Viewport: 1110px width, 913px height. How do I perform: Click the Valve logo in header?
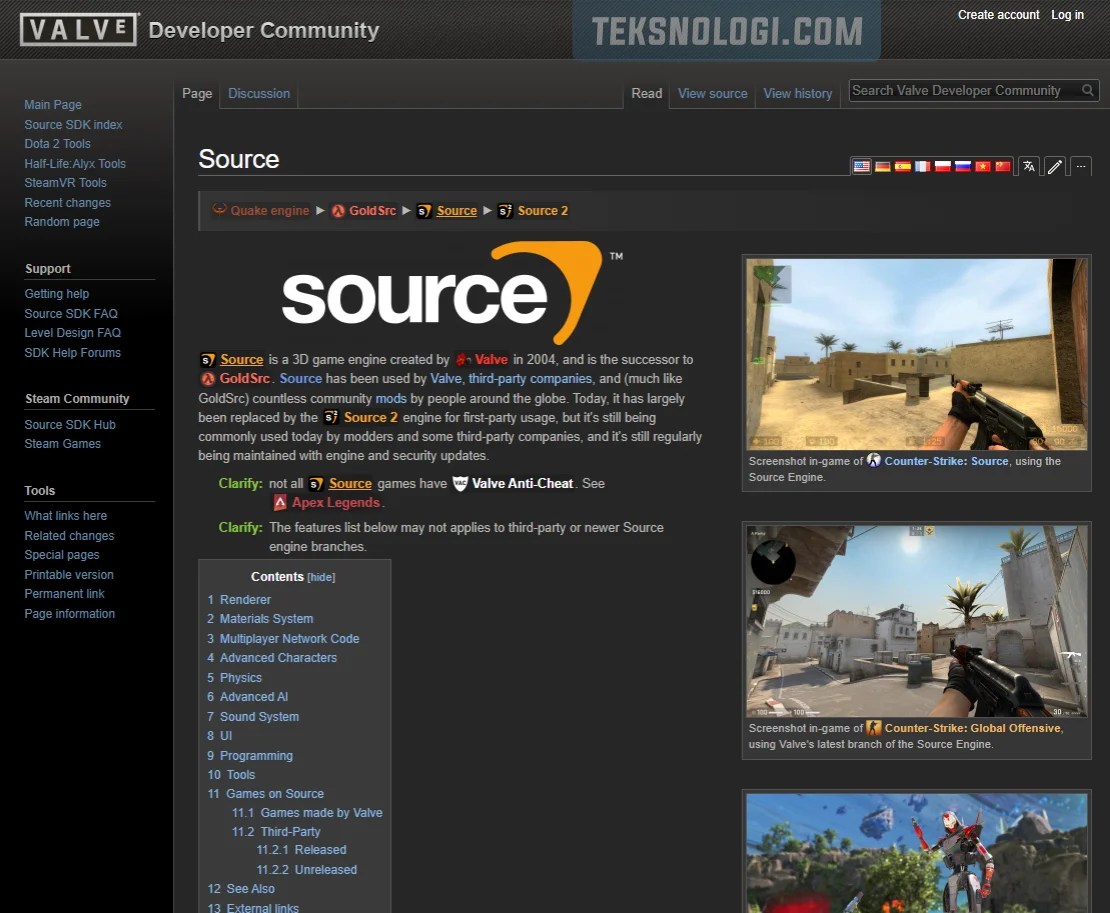coord(79,30)
